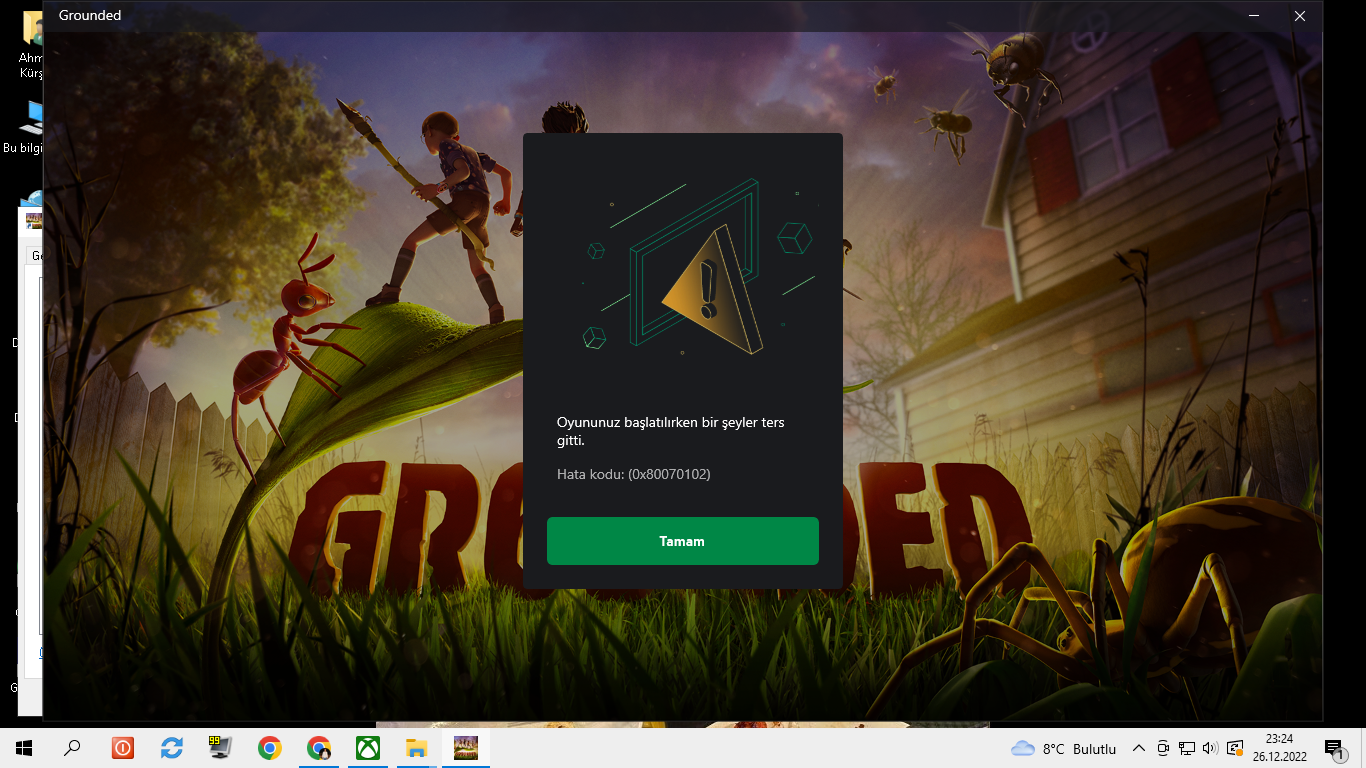Screen dimensions: 1366x768
Task: Open Chrome icon with profile badge
Action: (318, 748)
